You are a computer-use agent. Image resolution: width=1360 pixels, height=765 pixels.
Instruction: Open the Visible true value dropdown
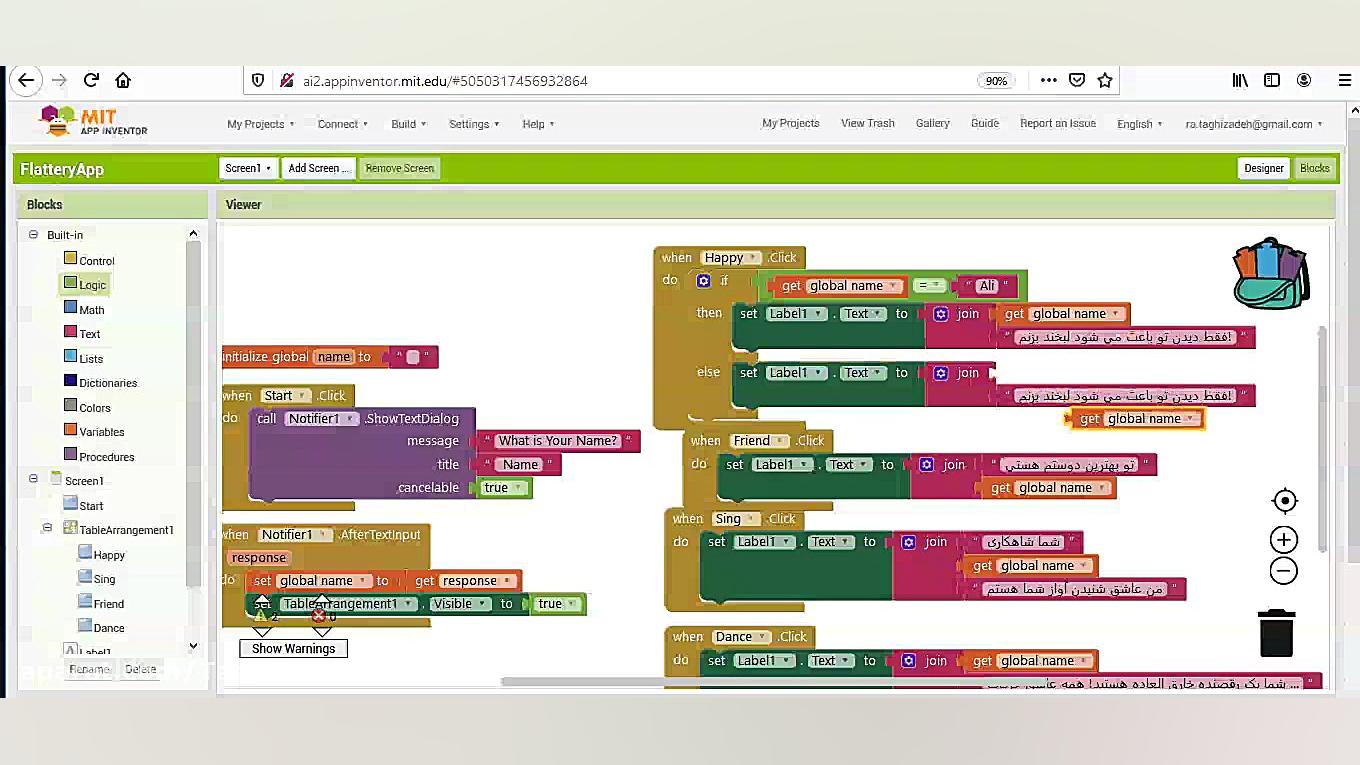tap(558, 604)
